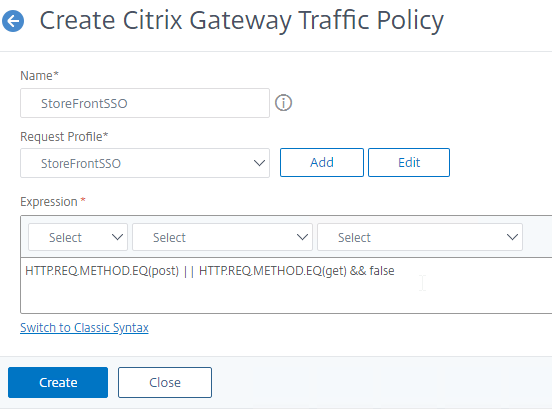Click the Name field label

pyautogui.click(x=39, y=76)
